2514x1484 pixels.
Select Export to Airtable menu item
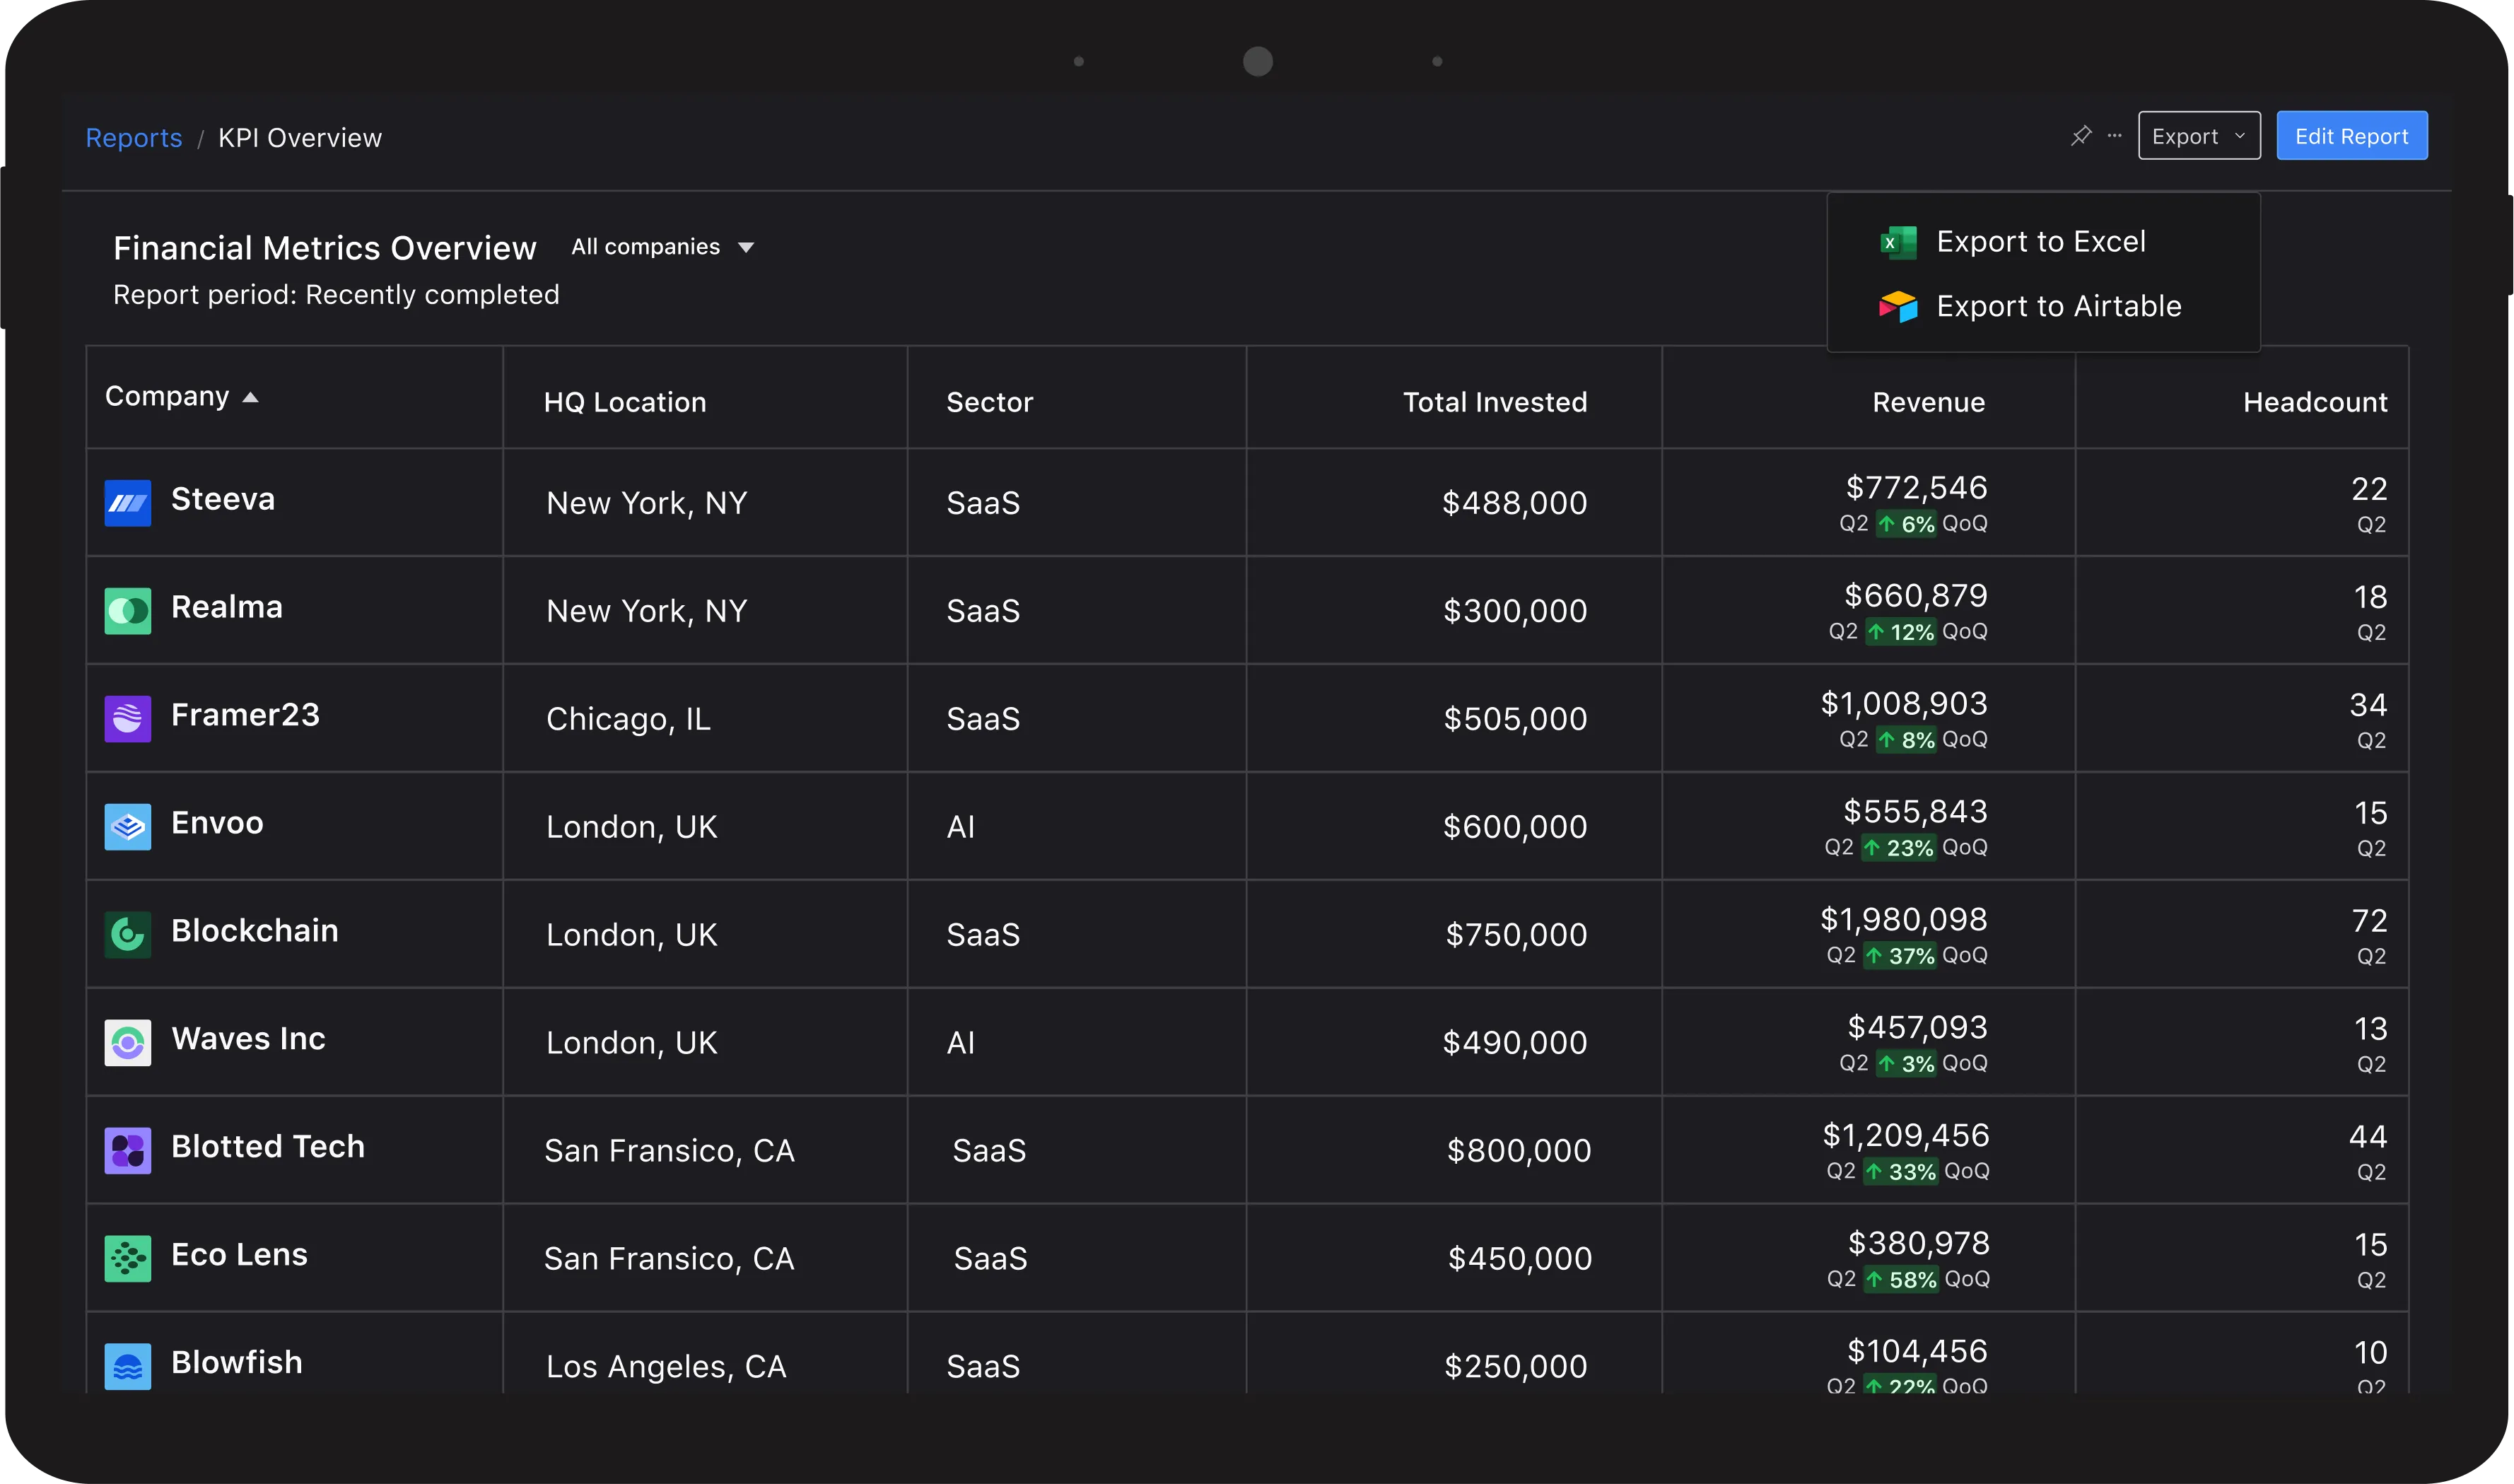point(2058,306)
